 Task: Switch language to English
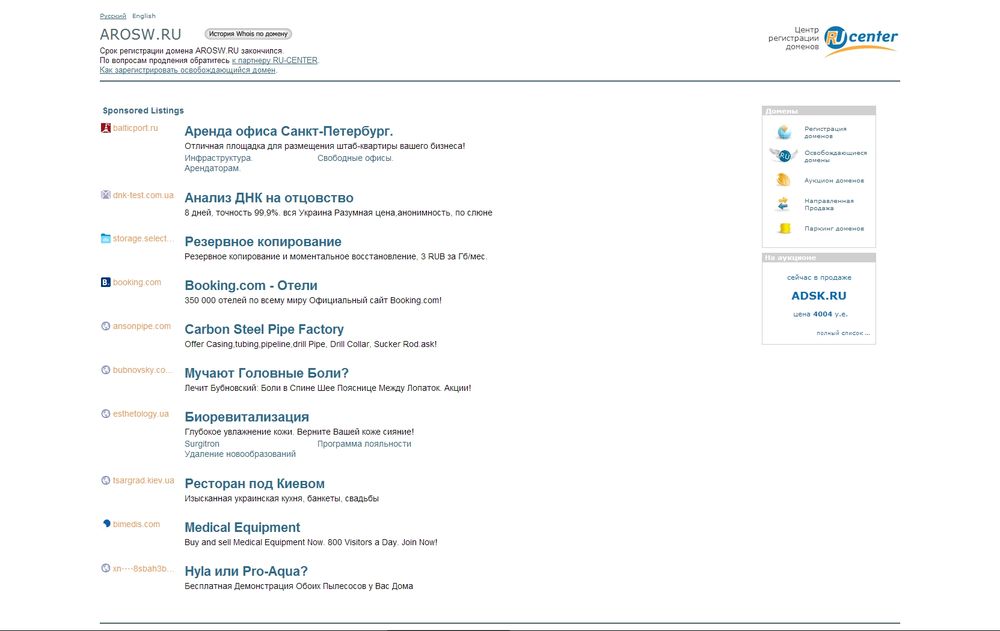[x=144, y=16]
